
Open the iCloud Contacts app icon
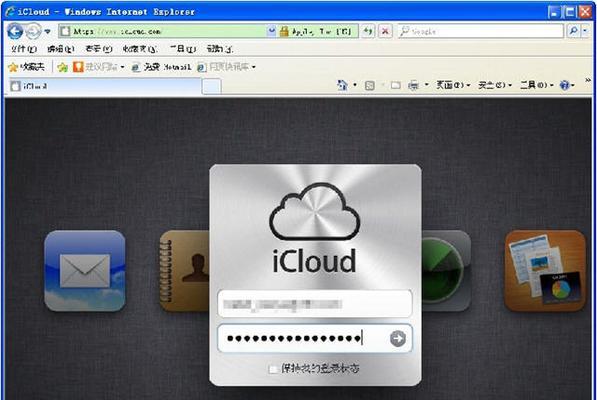[x=184, y=271]
